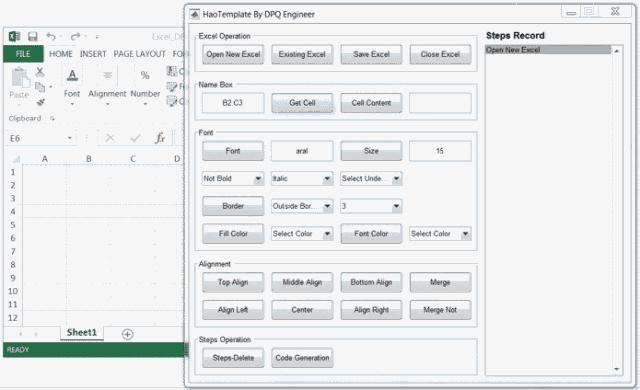Click the Insert Function fx icon
The image size is (640, 390).
coord(160,138)
